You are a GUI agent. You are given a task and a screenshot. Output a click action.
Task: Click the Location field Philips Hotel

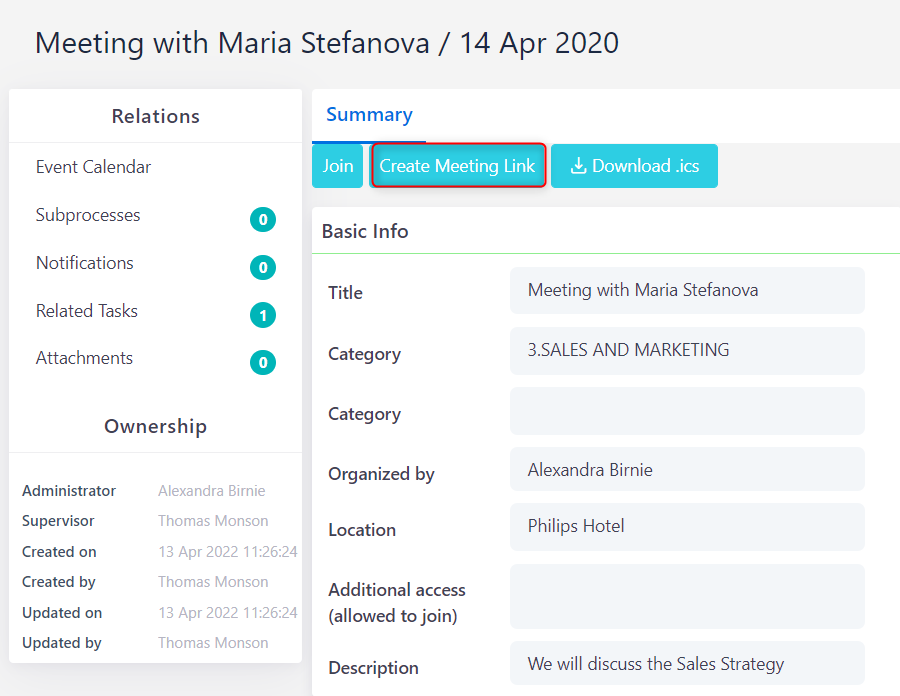[687, 526]
